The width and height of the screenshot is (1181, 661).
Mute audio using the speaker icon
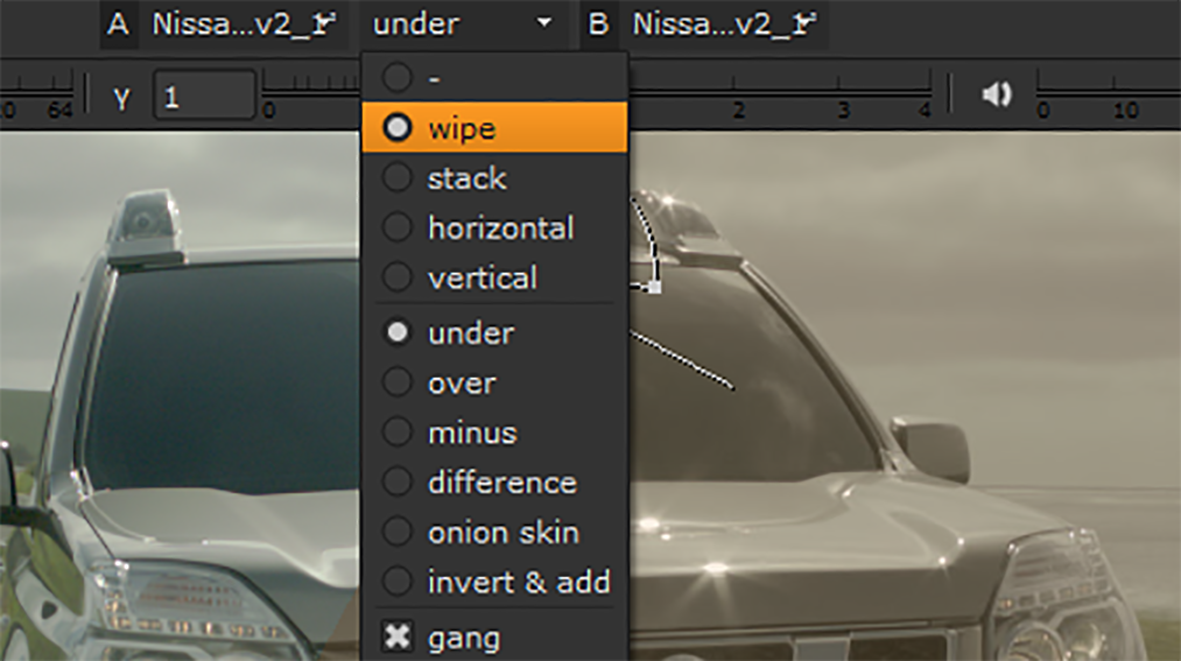(996, 92)
